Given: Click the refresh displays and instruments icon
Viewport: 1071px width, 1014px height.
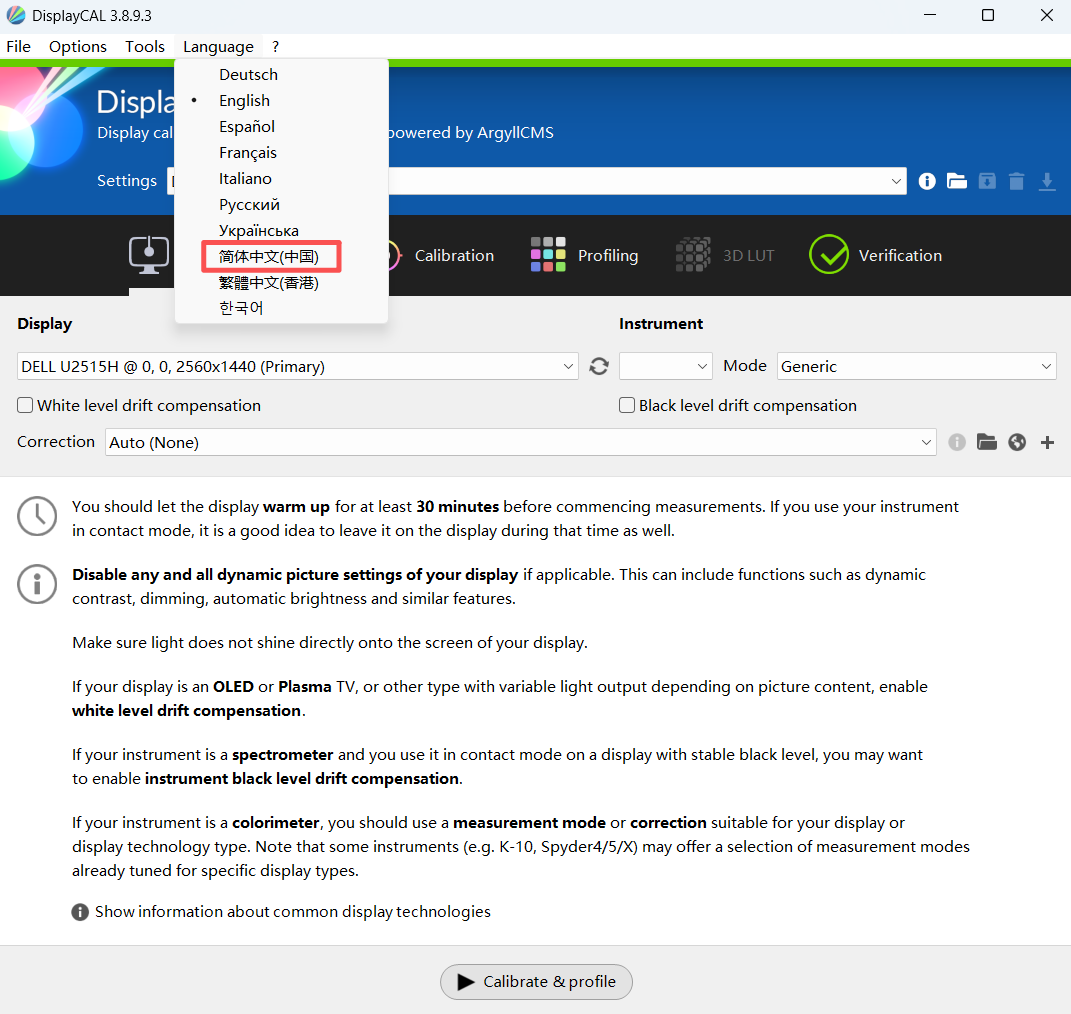Looking at the screenshot, I should [599, 366].
